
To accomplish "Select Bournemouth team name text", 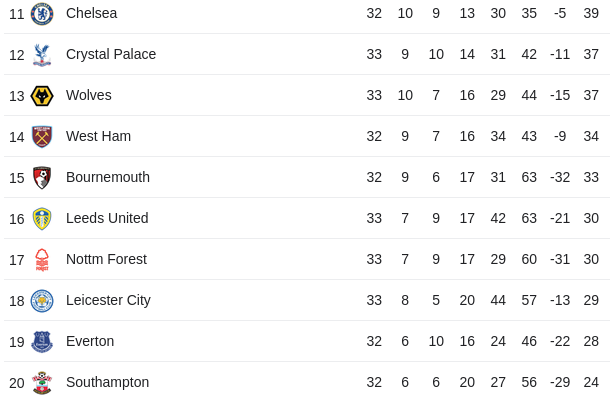I will 108,177.
